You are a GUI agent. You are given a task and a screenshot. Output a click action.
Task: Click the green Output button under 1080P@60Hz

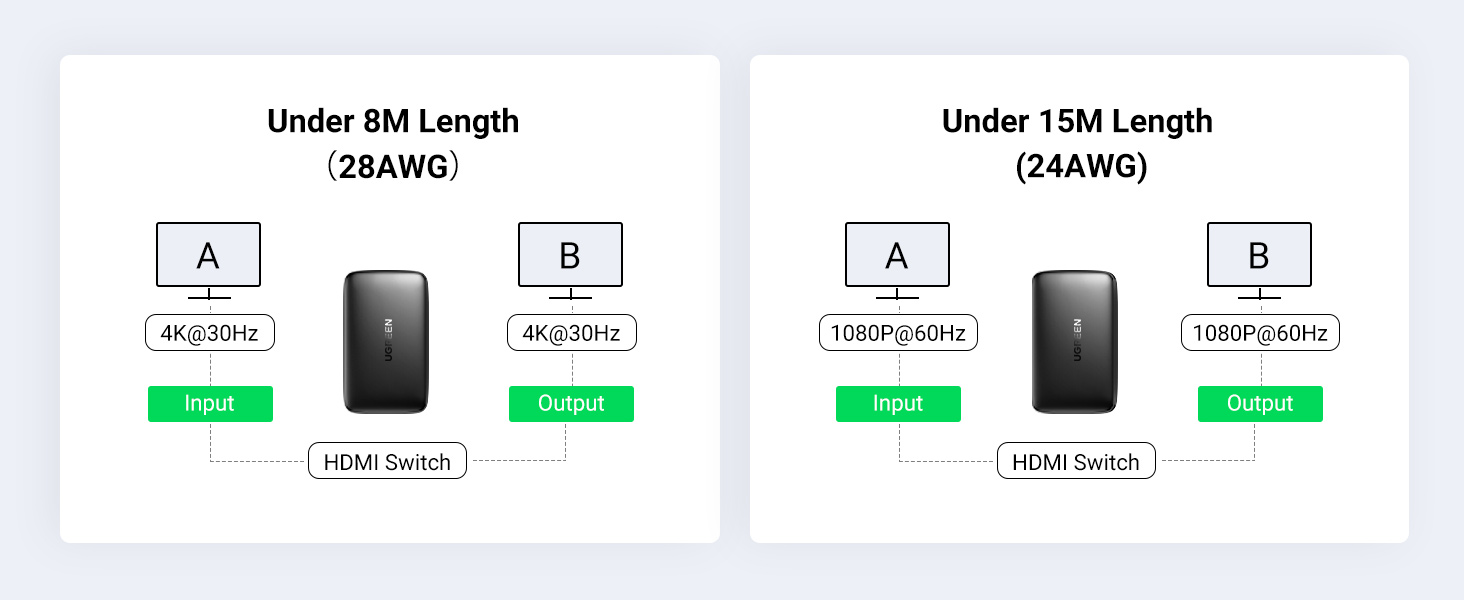1260,404
